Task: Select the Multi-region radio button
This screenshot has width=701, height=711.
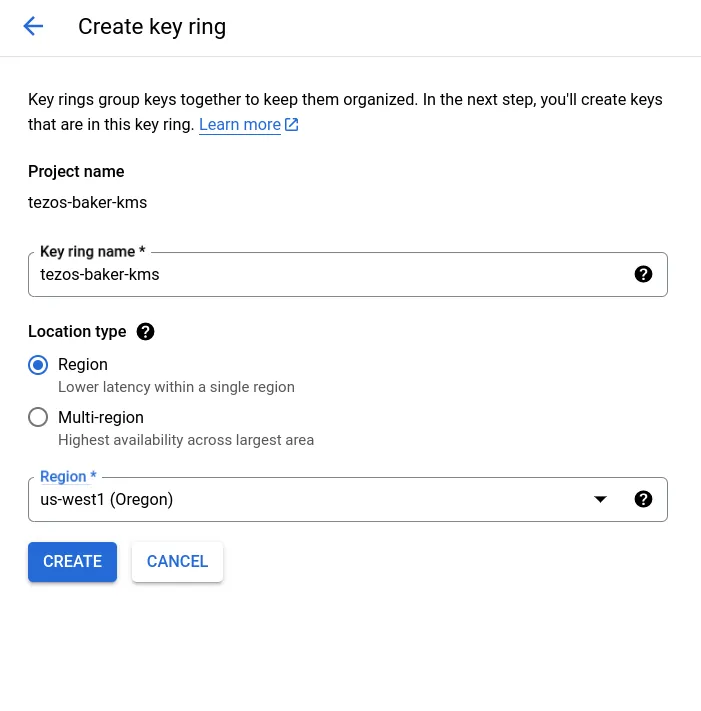Action: [38, 417]
